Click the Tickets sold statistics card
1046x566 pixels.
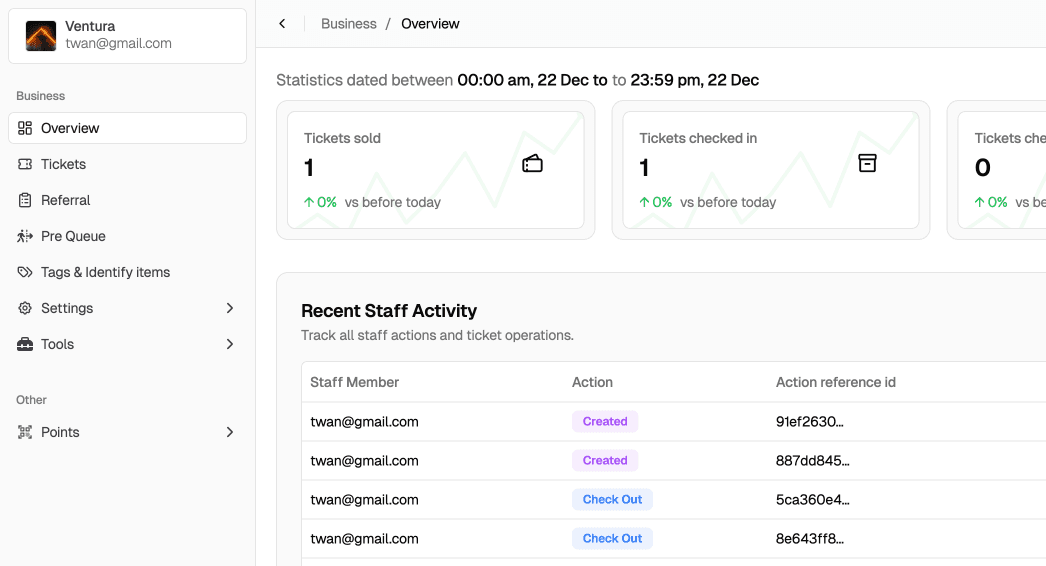tap(436, 170)
